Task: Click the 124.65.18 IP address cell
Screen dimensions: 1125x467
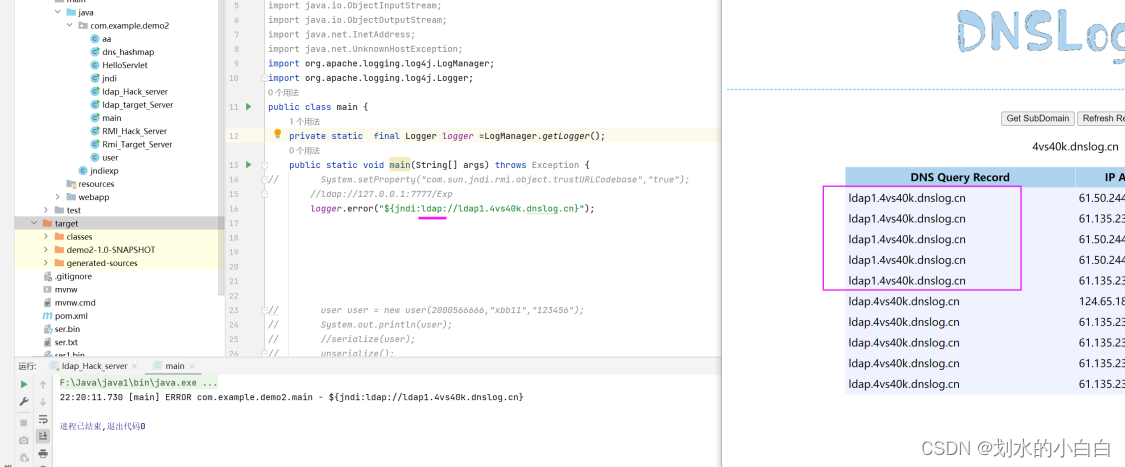Action: (x=1101, y=301)
